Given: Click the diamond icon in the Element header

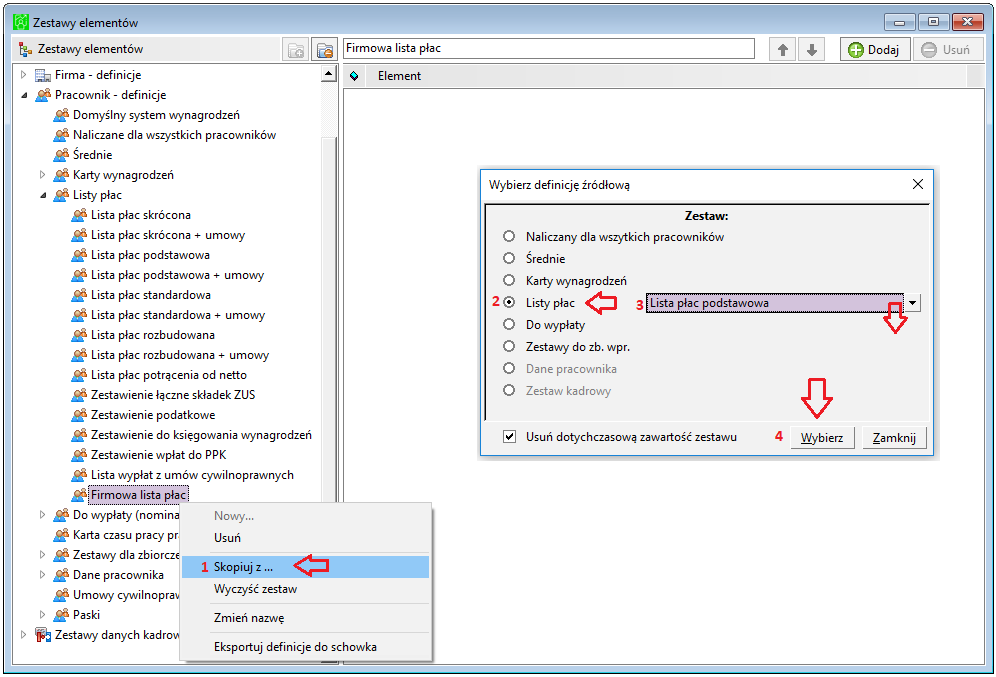Looking at the screenshot, I should click(x=354, y=76).
